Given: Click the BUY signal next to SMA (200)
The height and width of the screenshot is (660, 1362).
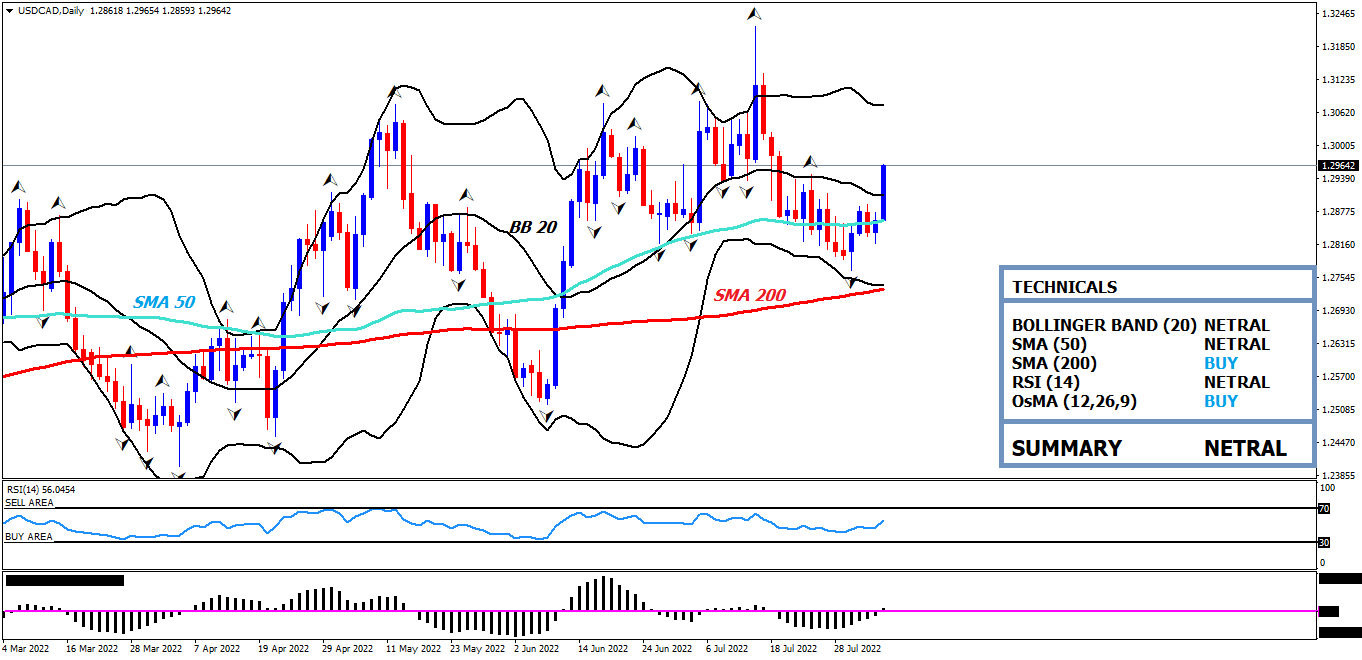Looking at the screenshot, I should [x=1220, y=363].
